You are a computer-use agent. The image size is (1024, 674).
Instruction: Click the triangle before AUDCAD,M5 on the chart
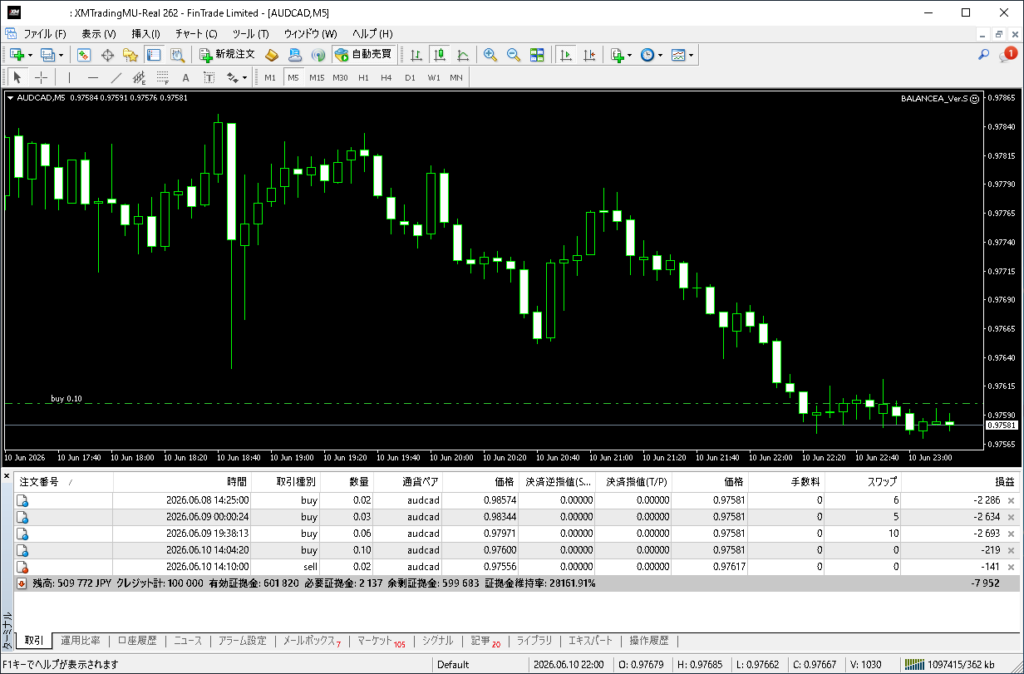pyautogui.click(x=10, y=98)
